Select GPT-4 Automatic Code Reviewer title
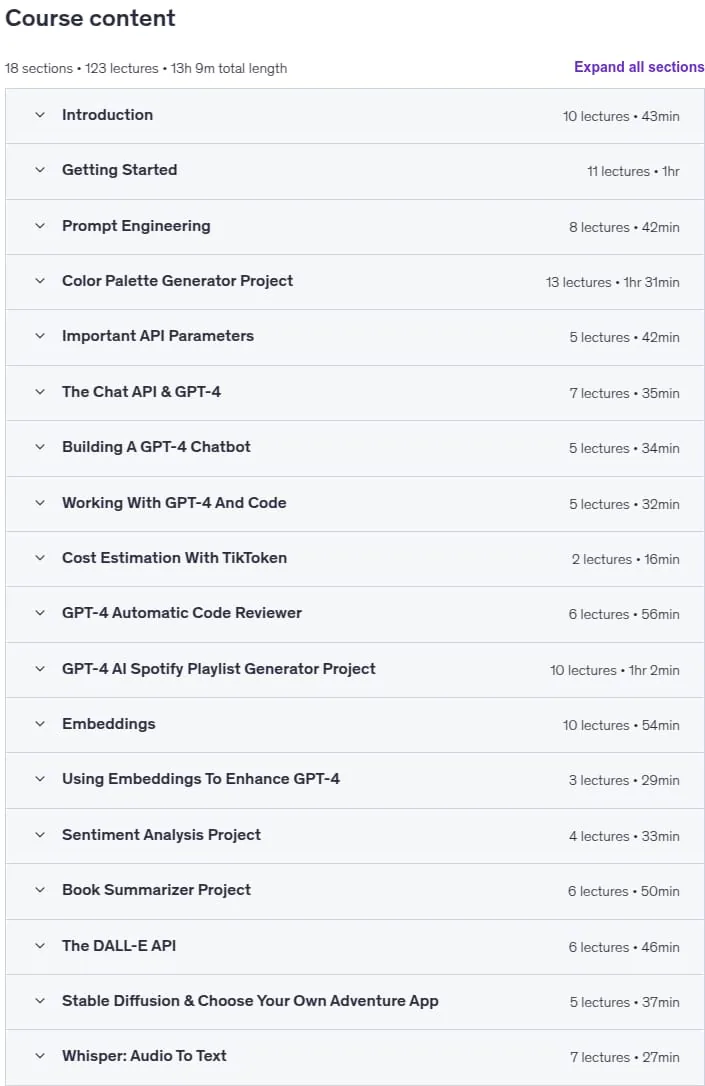Viewport: 705px width, 1086px height. [182, 613]
